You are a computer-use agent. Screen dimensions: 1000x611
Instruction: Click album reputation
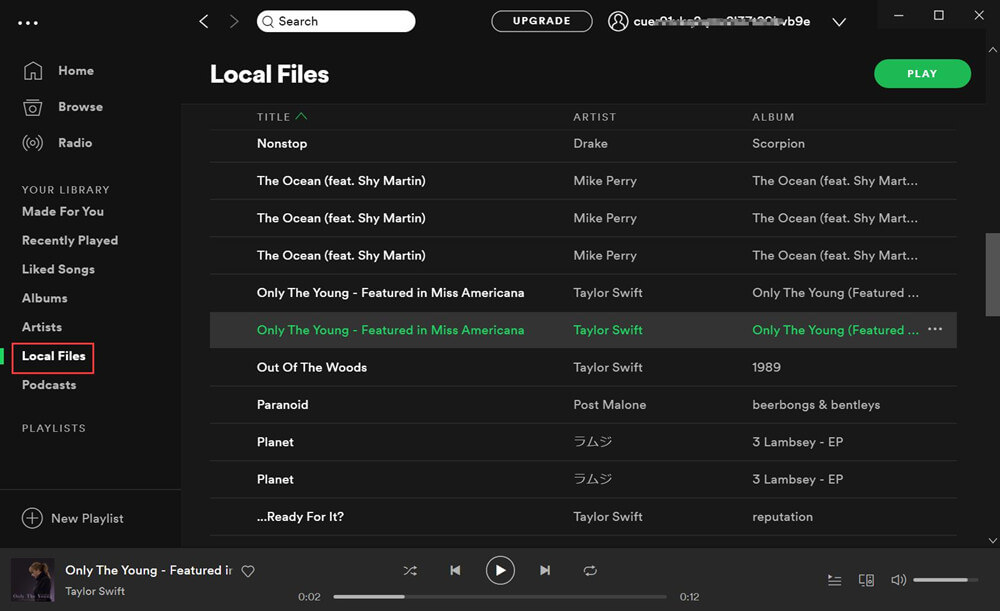click(x=783, y=517)
